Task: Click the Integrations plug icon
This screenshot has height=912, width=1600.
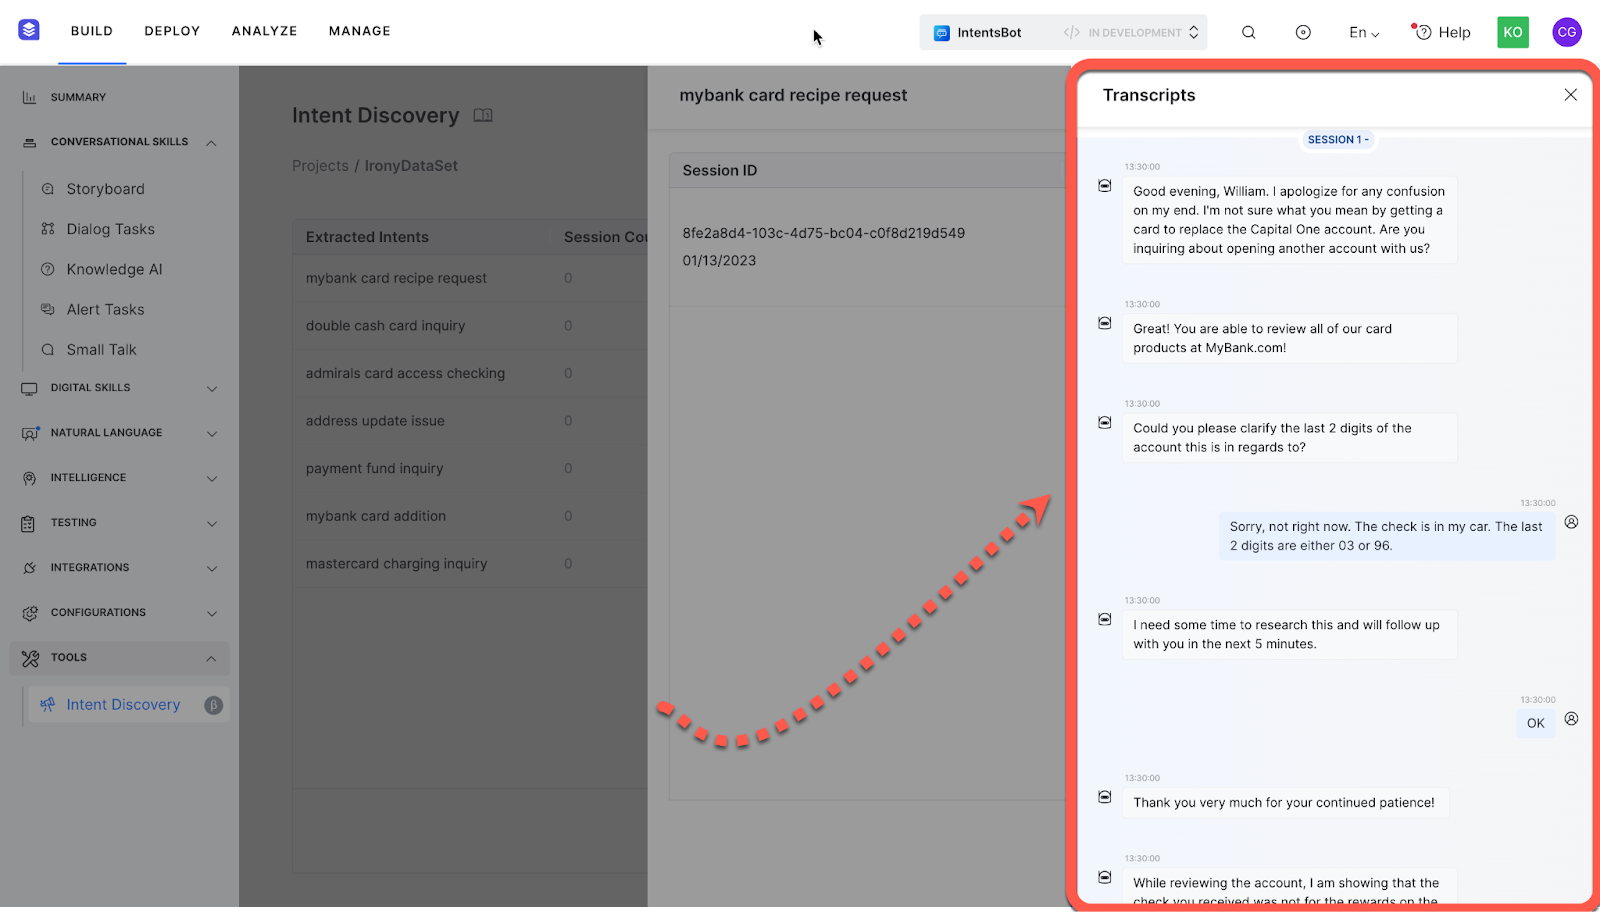Action: click(29, 568)
